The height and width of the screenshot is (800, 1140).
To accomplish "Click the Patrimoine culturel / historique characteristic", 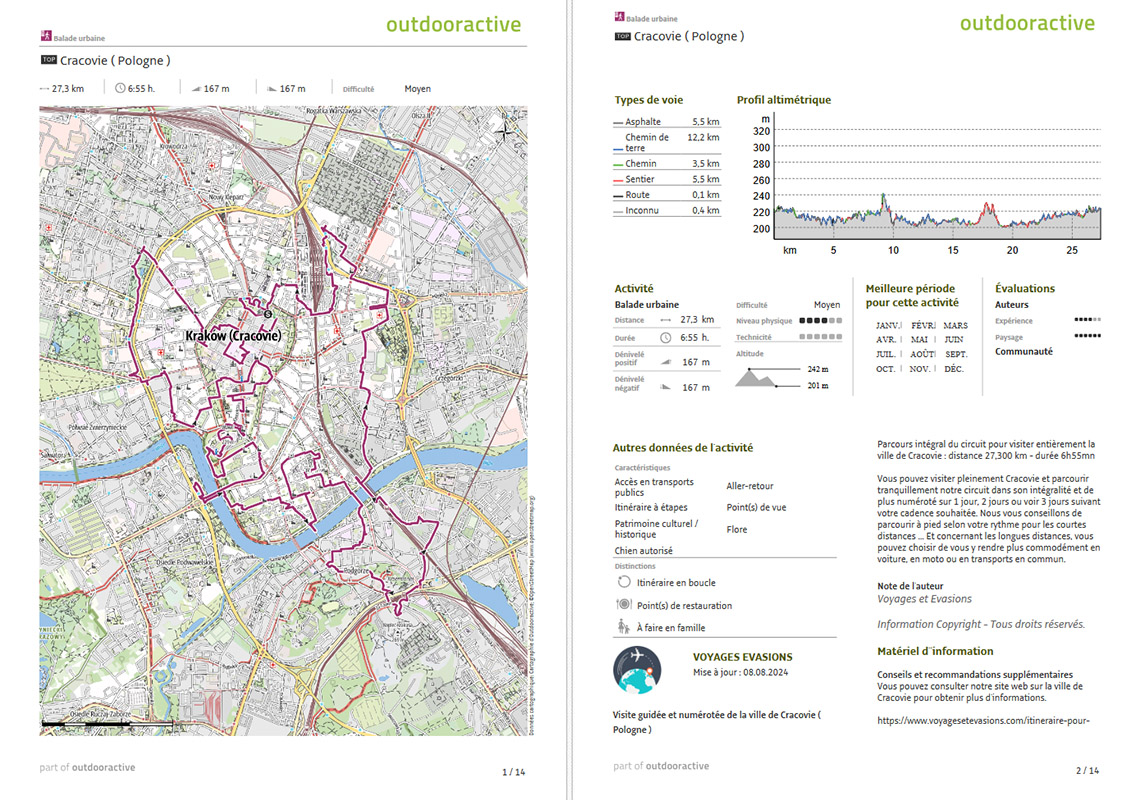I will point(656,529).
